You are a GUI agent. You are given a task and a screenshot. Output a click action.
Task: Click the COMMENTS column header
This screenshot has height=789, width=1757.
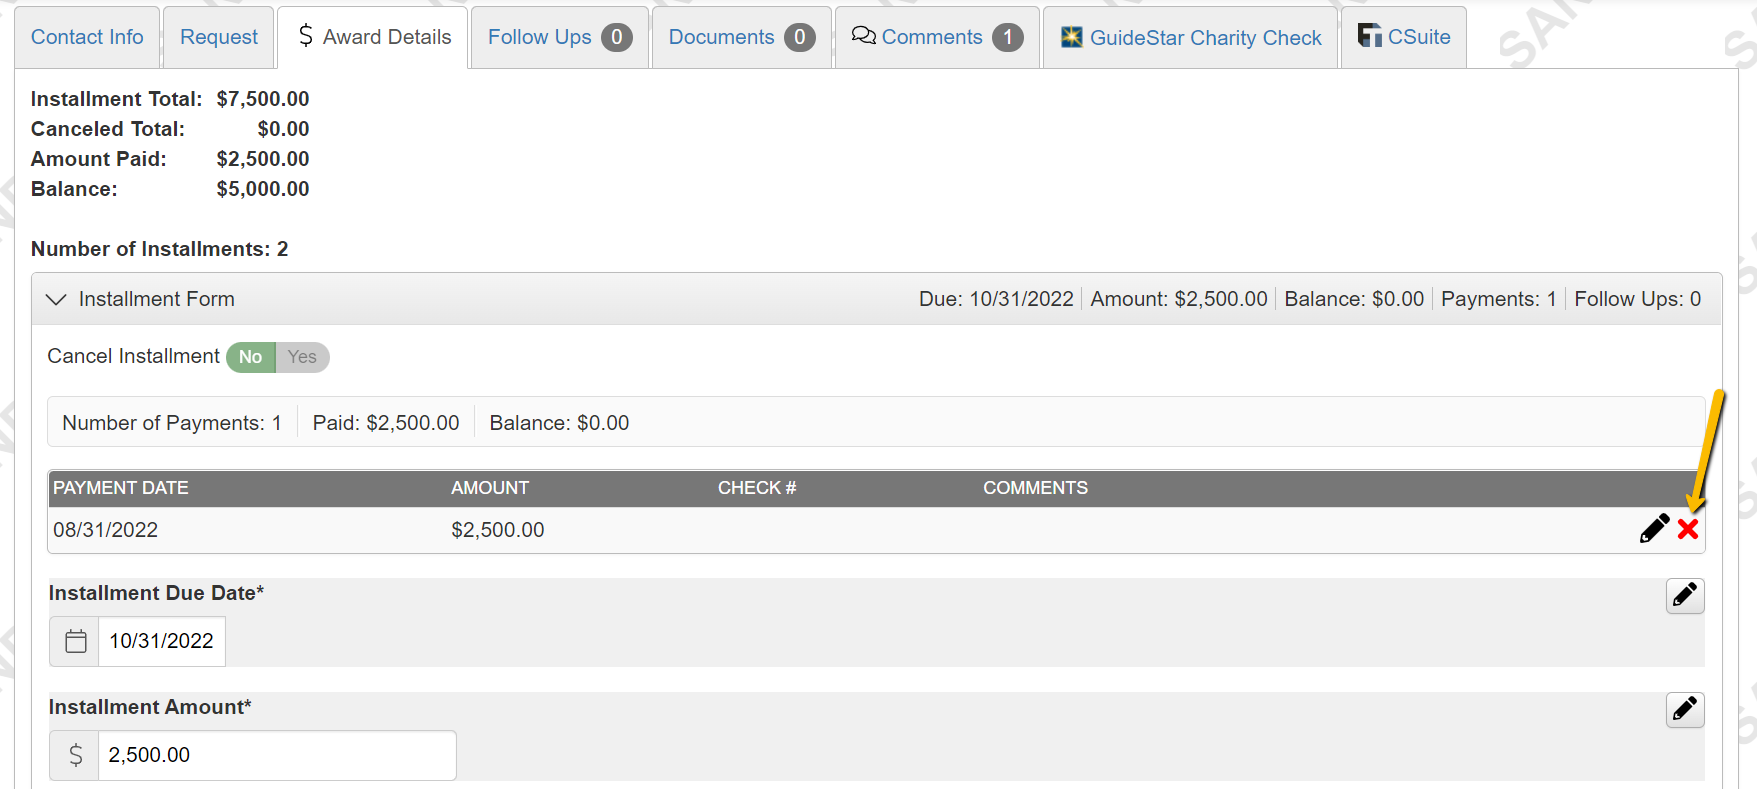pyautogui.click(x=1035, y=488)
